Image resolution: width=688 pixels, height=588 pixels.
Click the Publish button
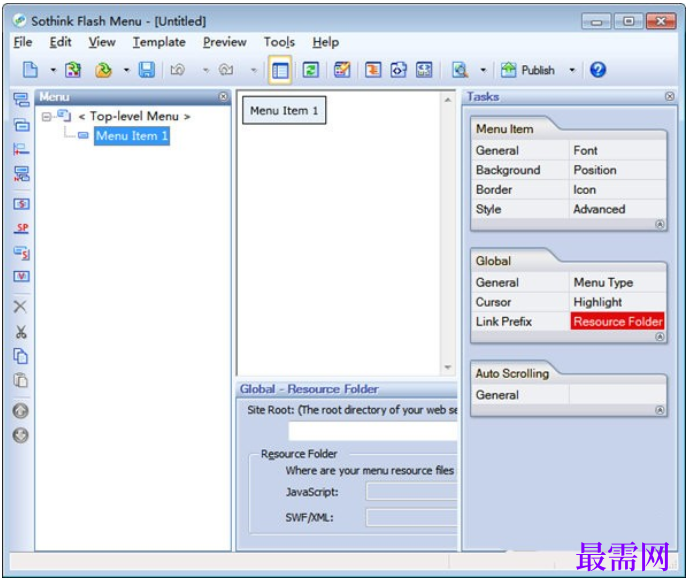pyautogui.click(x=528, y=70)
